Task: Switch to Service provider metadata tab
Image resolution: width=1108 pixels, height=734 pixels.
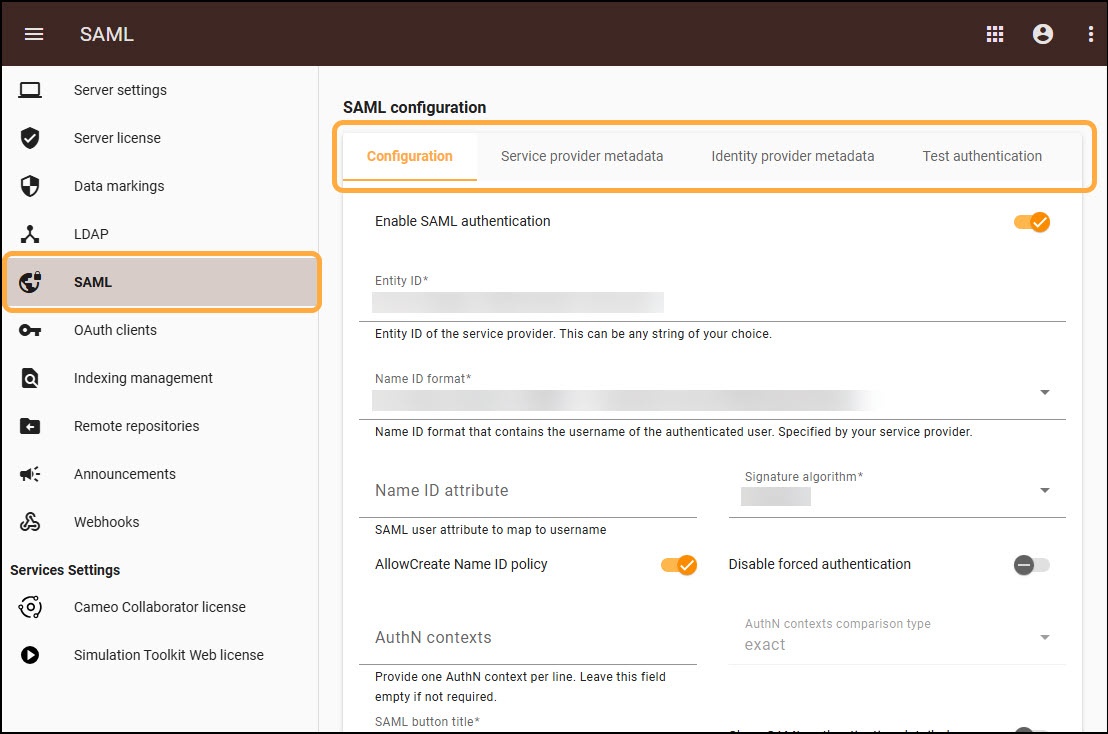Action: 582,156
